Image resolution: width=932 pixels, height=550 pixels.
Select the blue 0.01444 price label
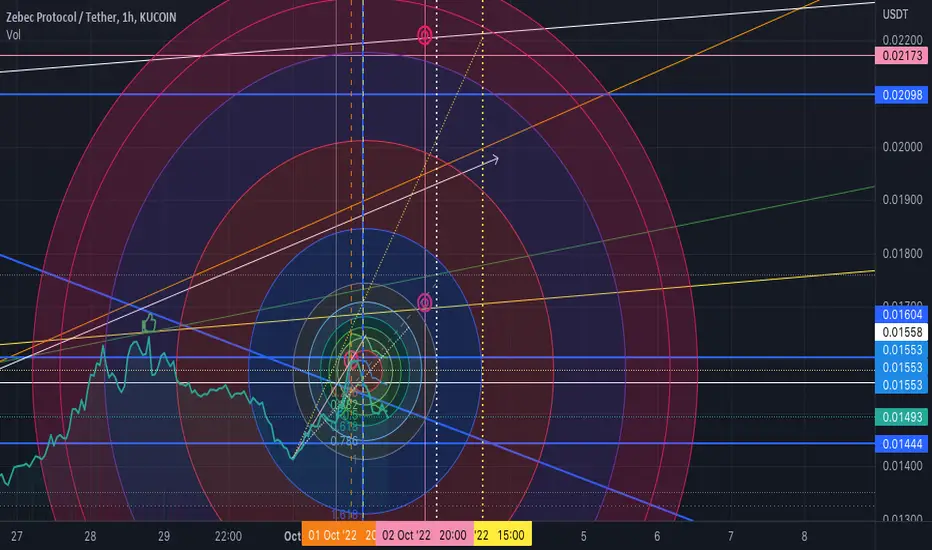point(902,444)
